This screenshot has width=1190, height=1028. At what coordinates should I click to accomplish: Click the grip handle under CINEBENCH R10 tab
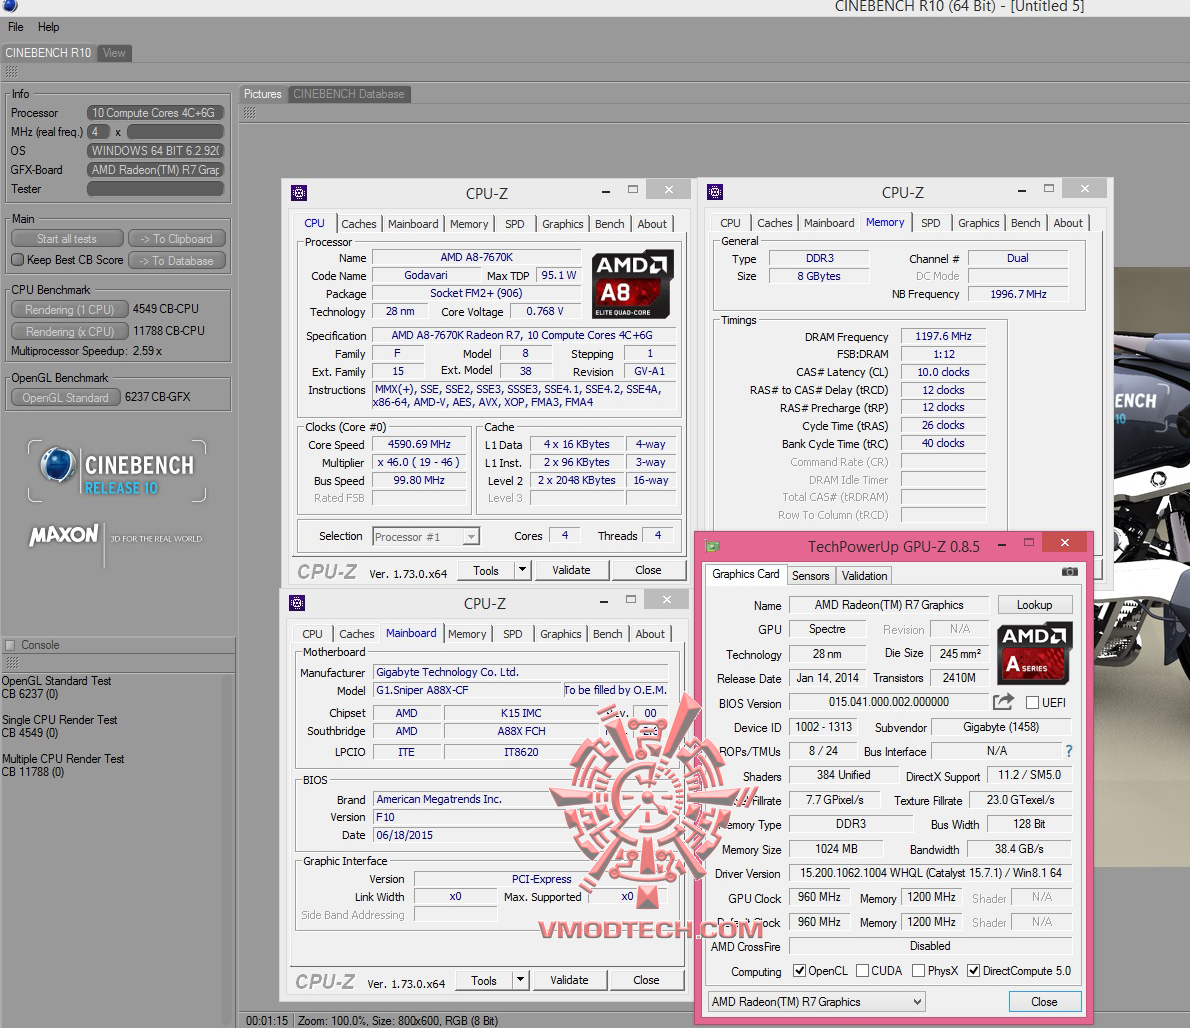[11, 72]
